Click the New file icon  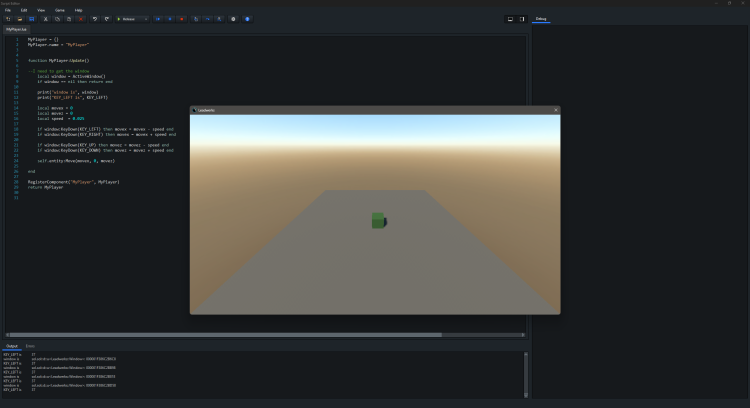point(8,19)
